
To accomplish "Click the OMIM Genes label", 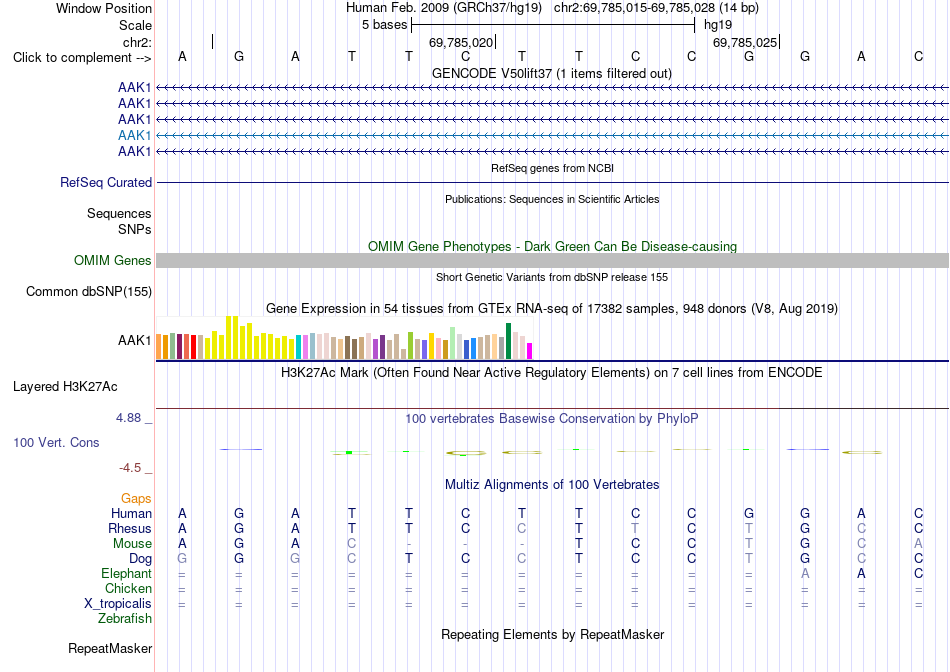I will [112, 261].
